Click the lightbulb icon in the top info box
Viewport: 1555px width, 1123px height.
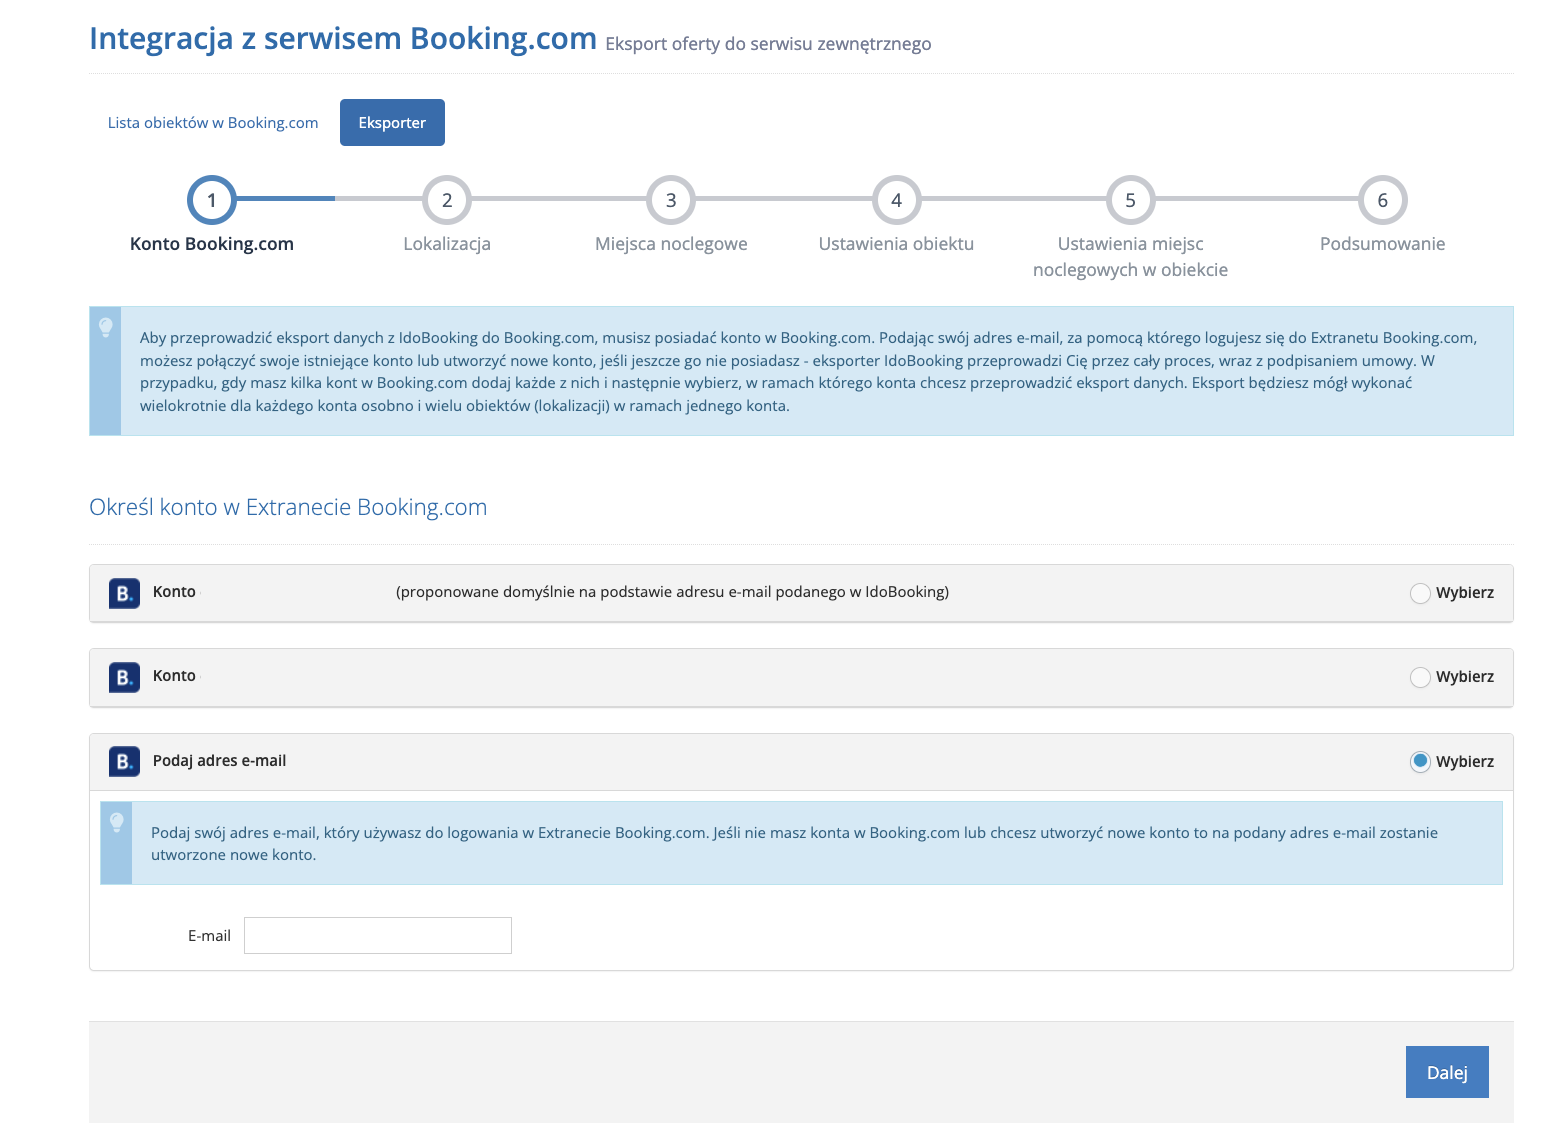(106, 327)
